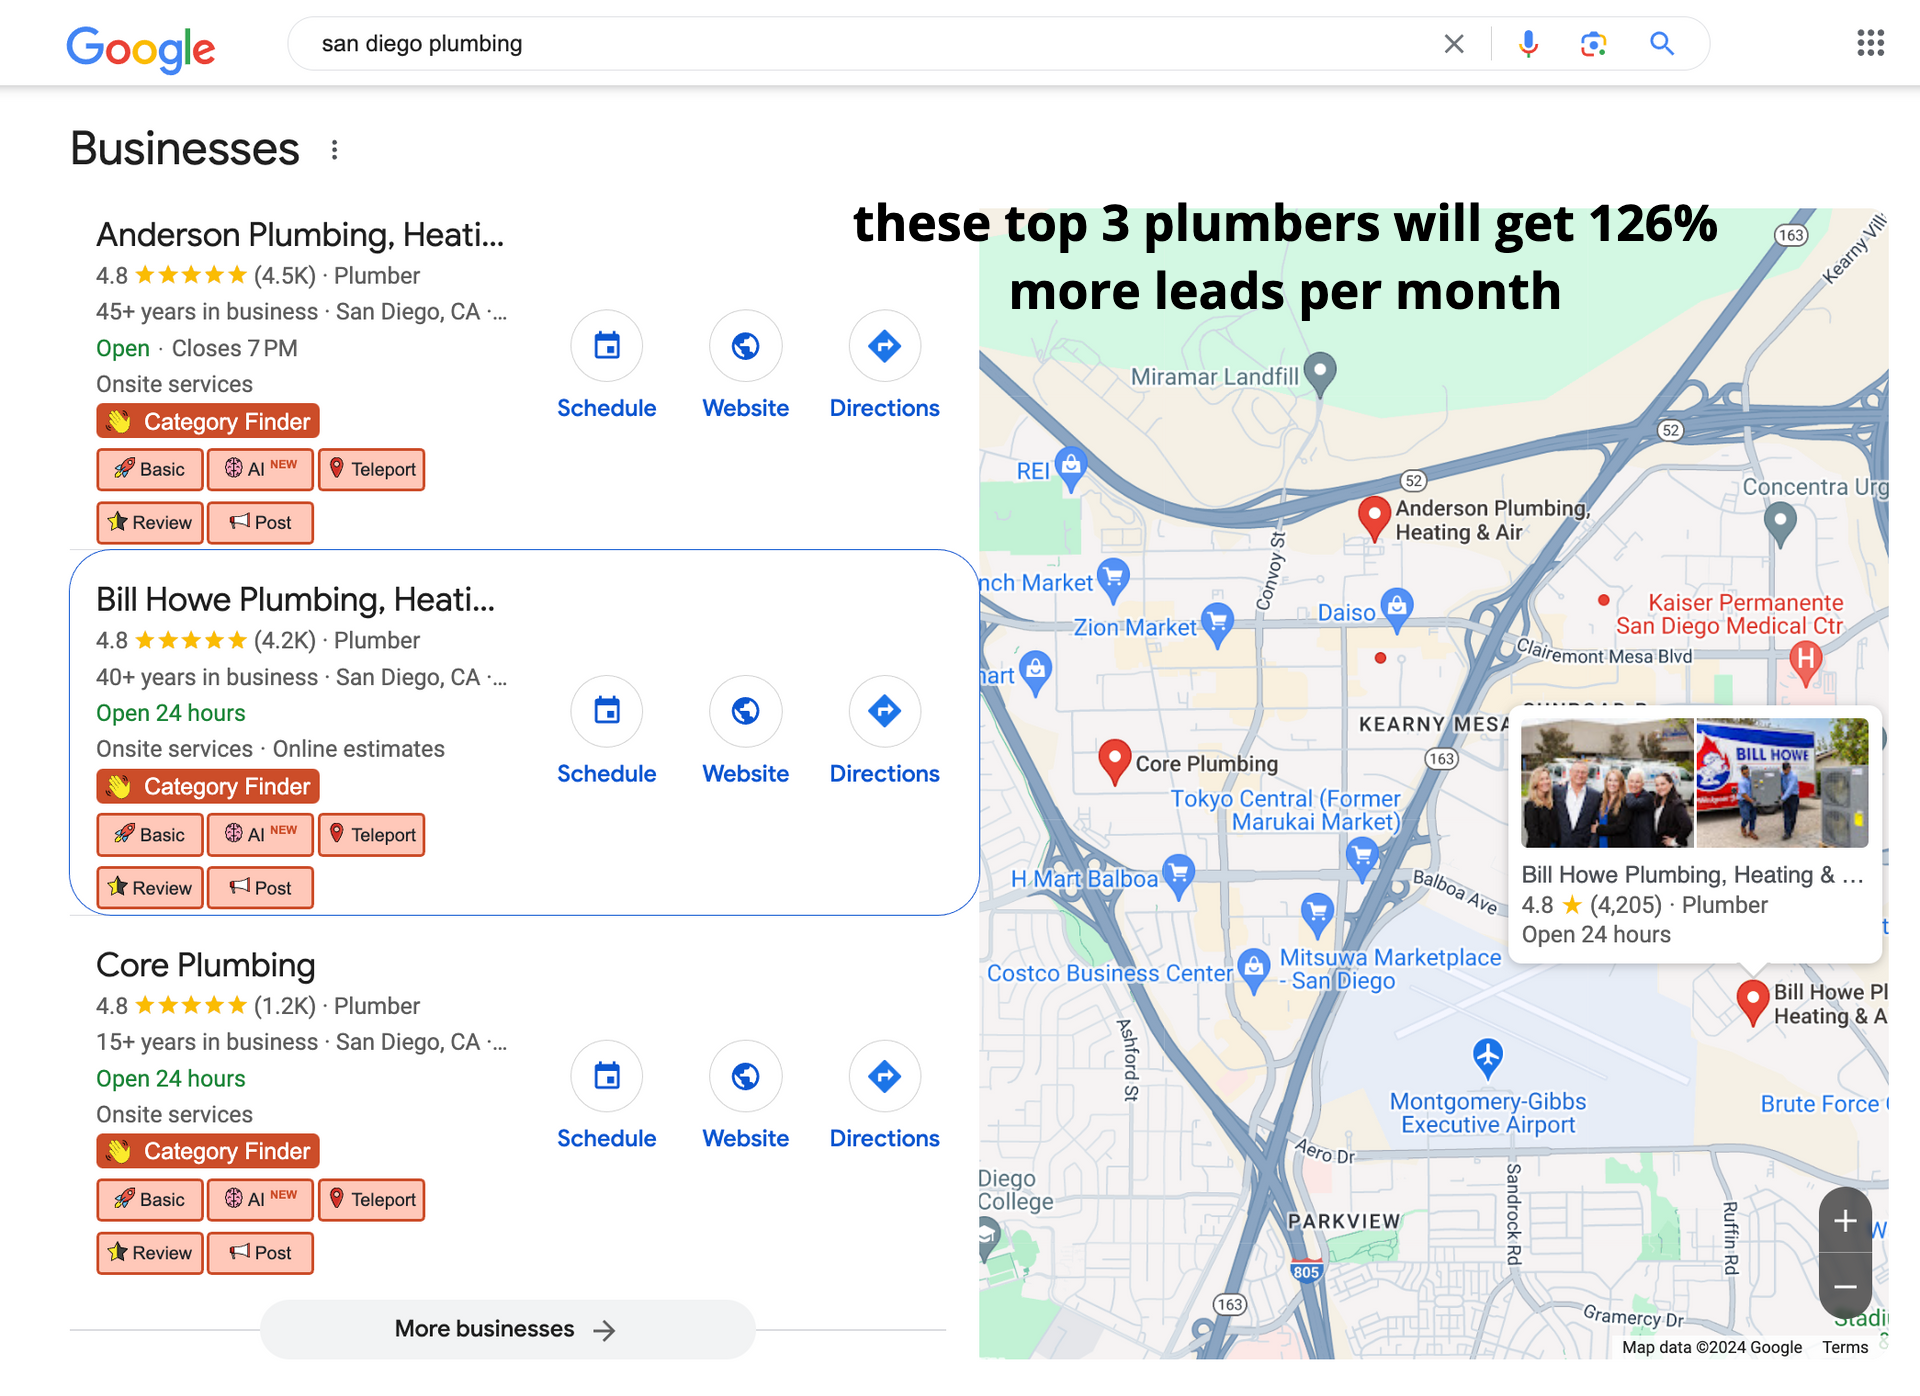This screenshot has width=1920, height=1396.
Task: Get Directions icon for Bill Howe Plumbing
Action: pos(885,711)
